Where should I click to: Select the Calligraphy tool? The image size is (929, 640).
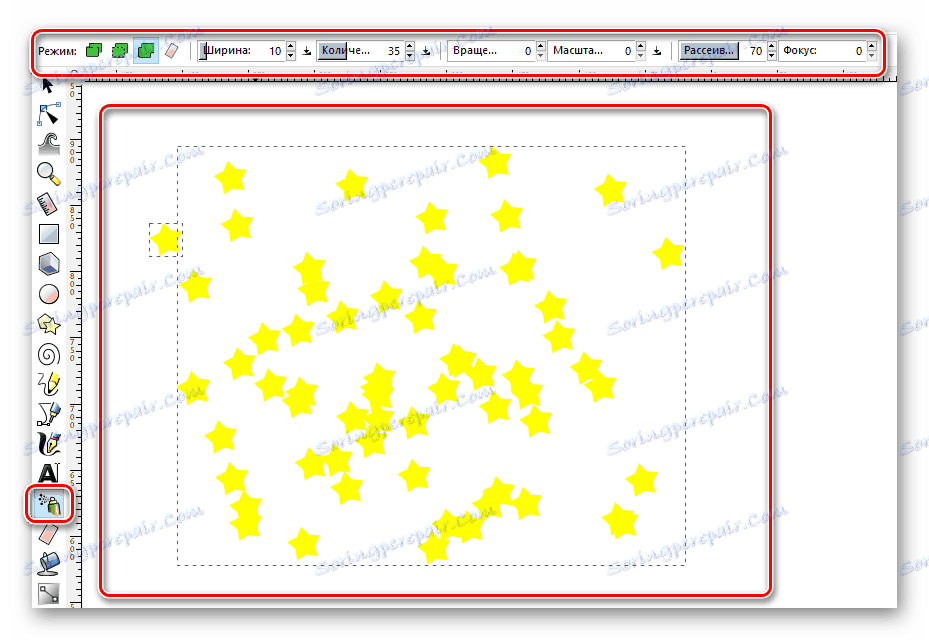(49, 444)
